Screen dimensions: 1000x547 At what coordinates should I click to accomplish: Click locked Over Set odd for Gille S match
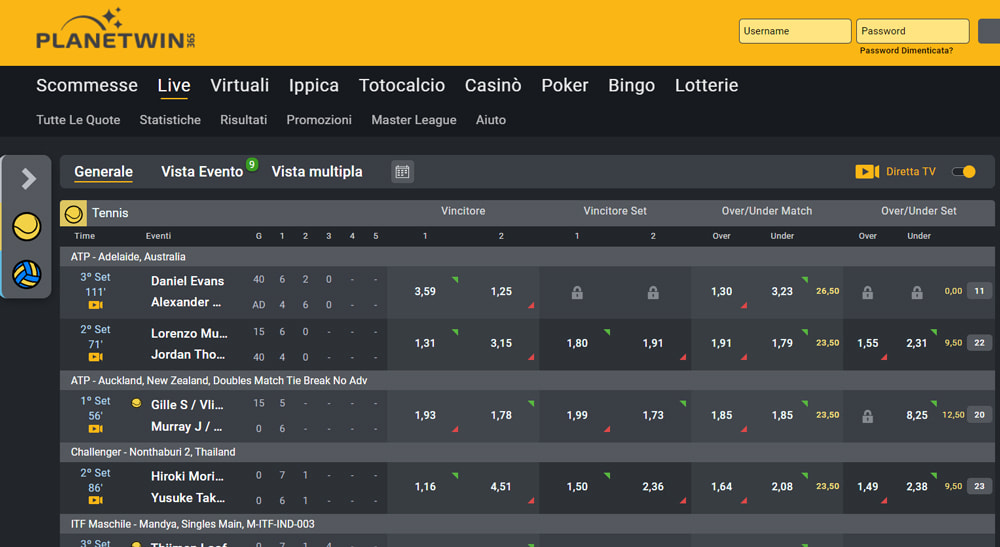click(x=867, y=416)
